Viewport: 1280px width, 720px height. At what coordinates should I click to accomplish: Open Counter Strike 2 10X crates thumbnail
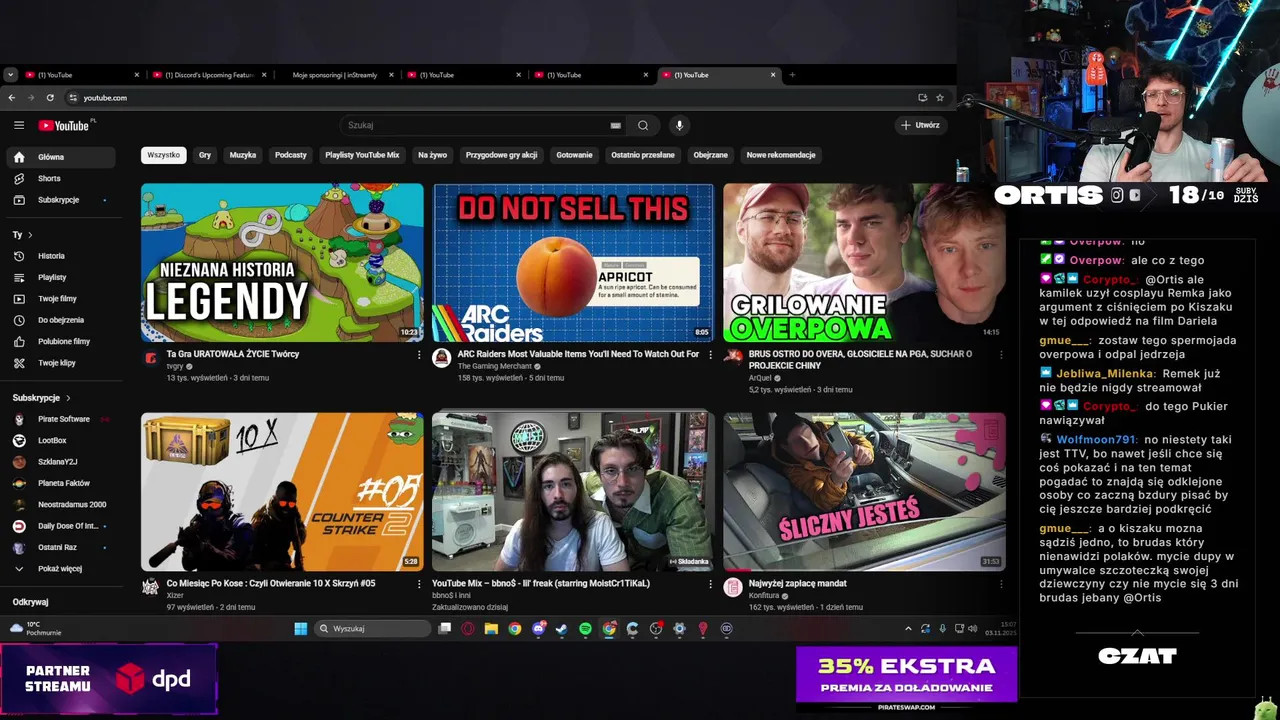point(282,492)
